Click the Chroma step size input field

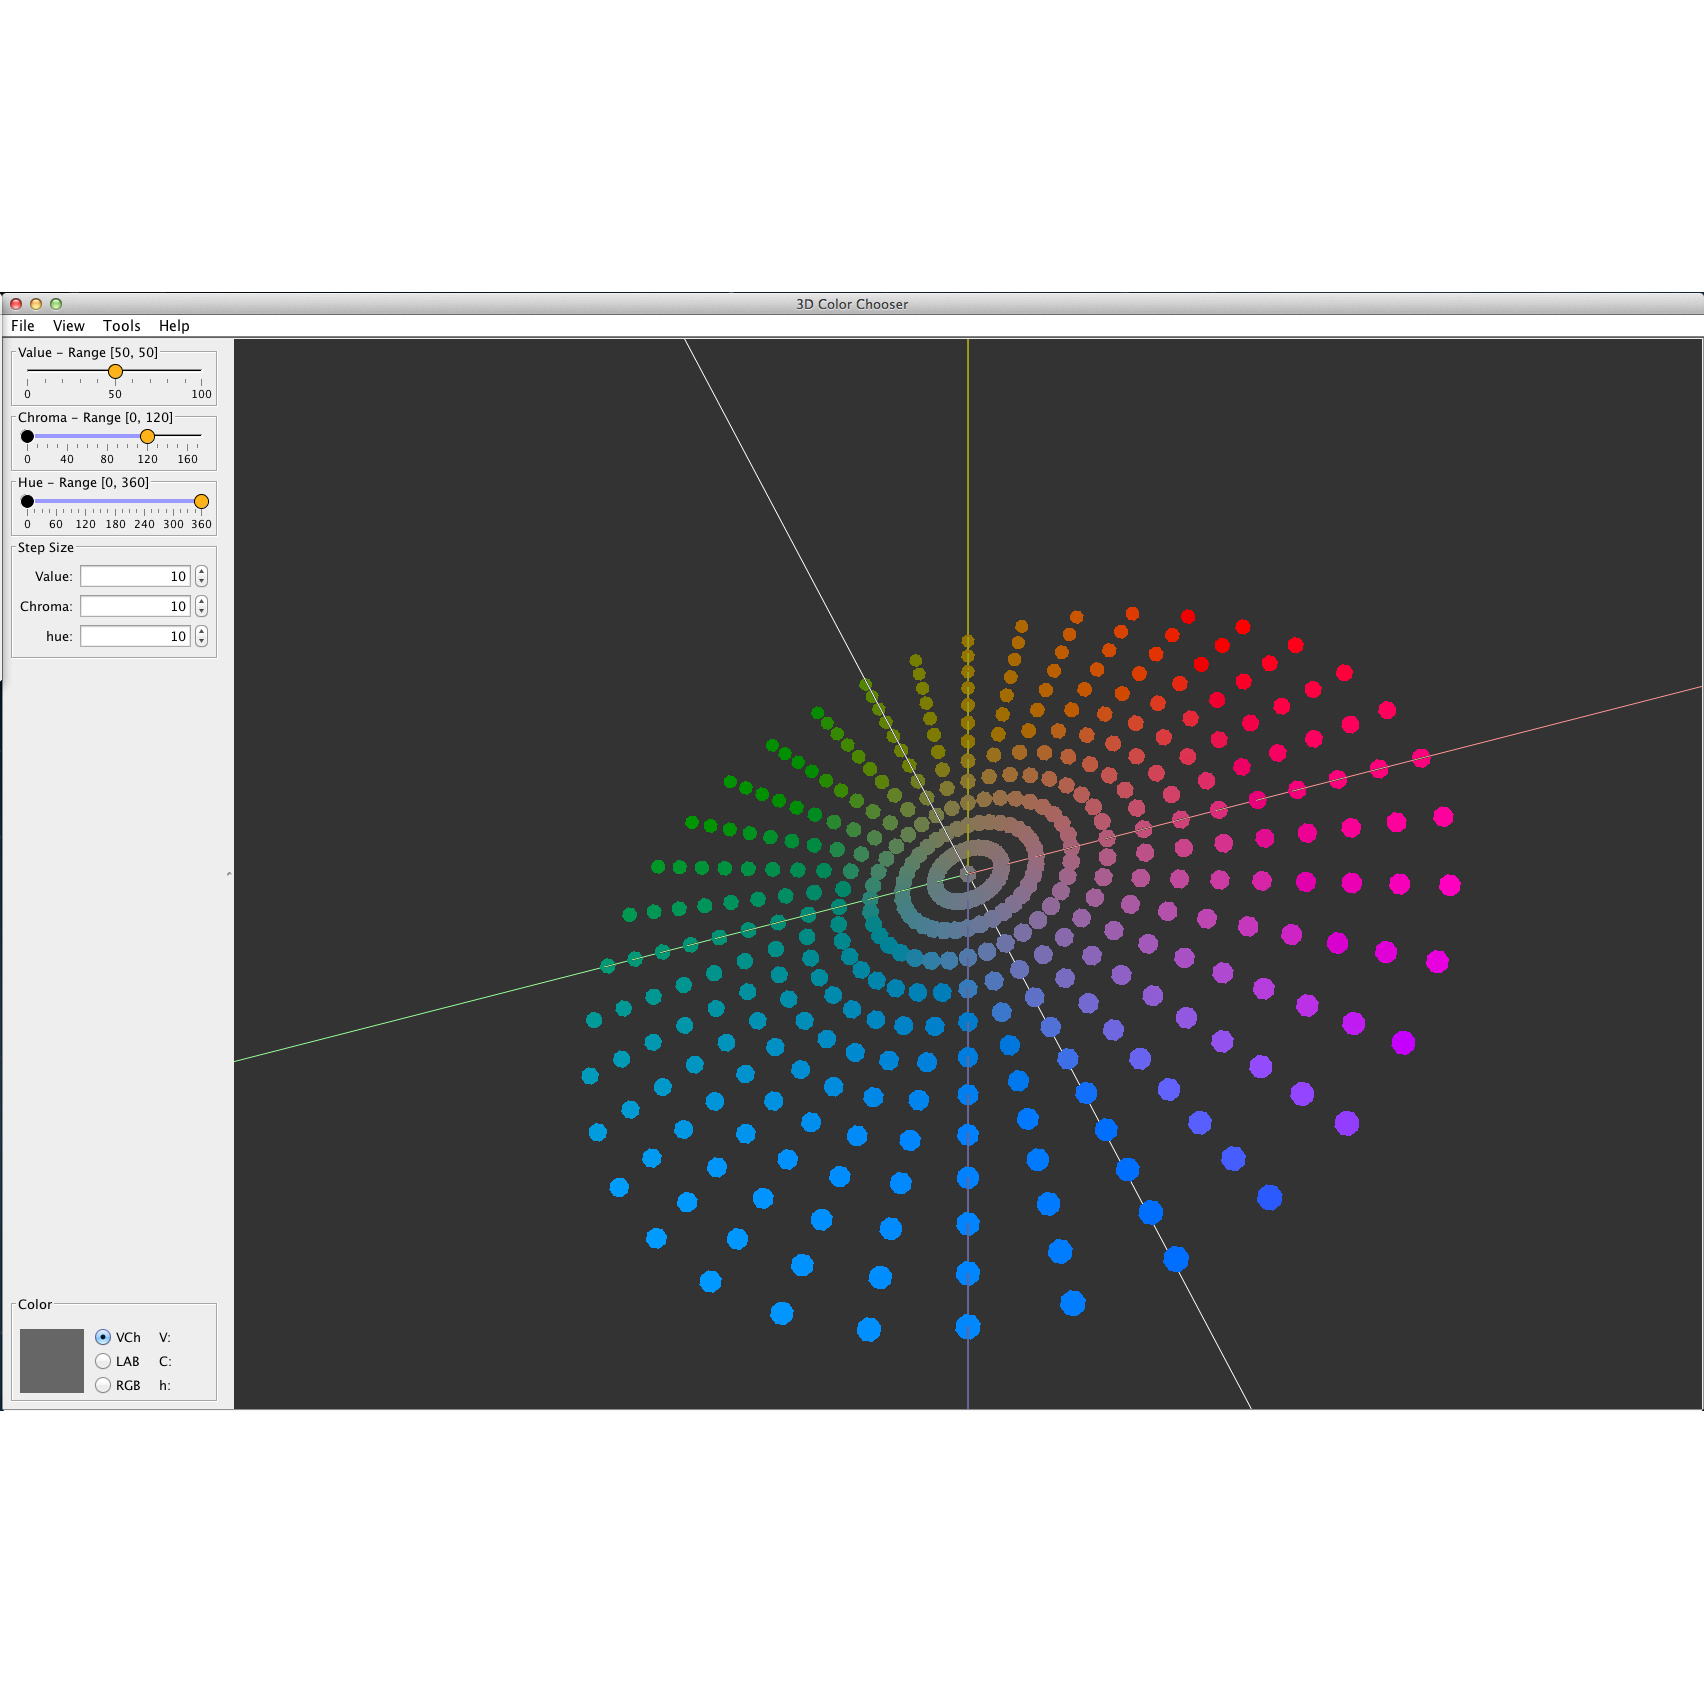pos(135,606)
